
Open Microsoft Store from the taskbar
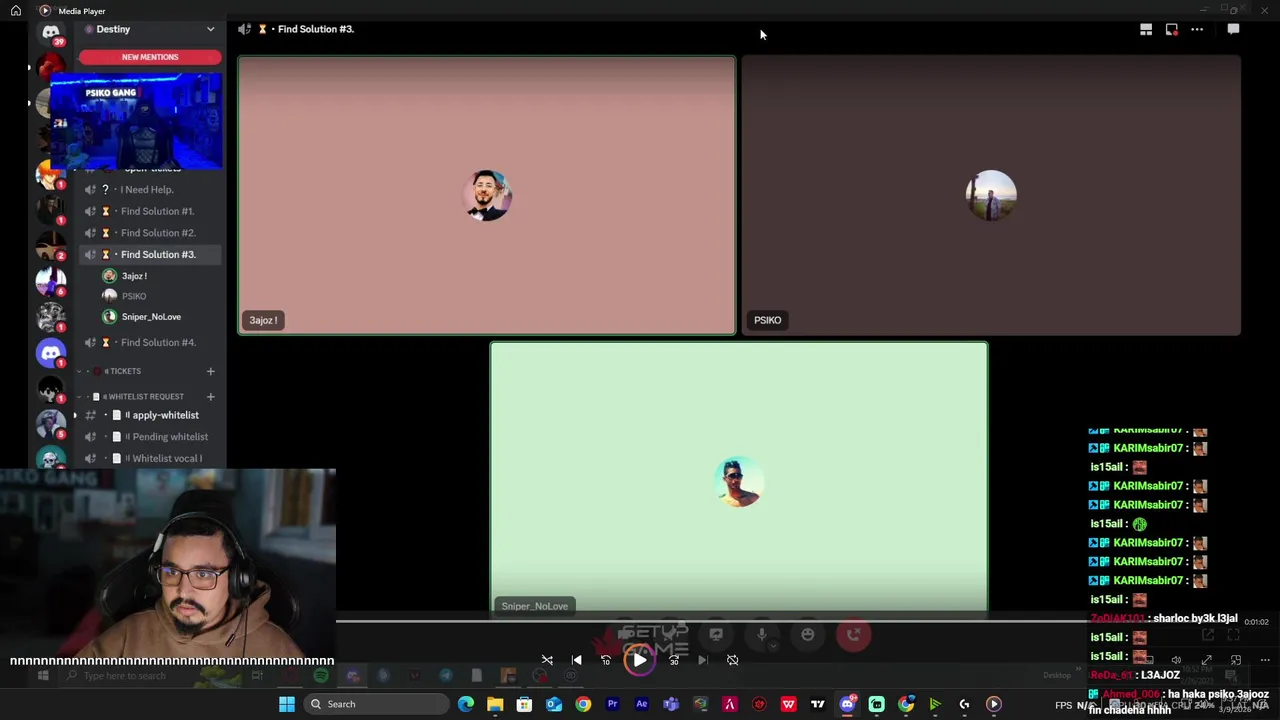click(524, 704)
